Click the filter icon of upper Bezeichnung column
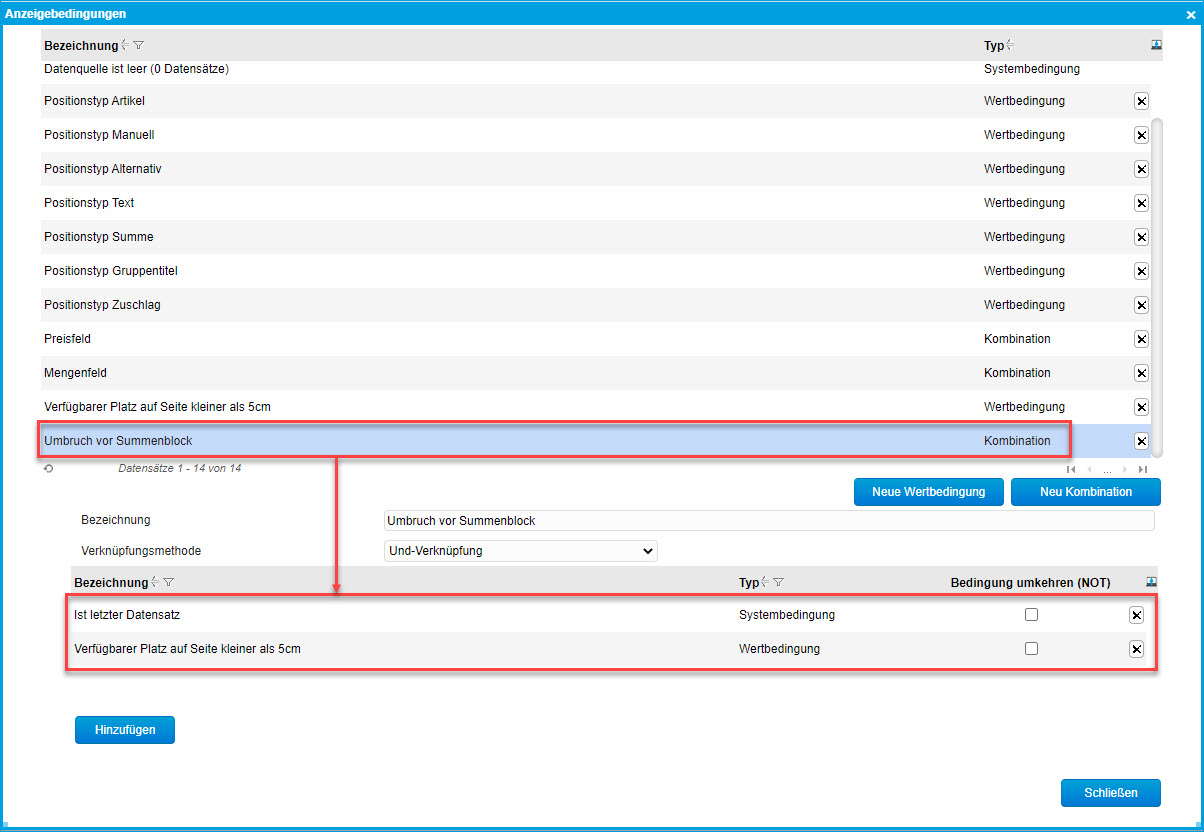 point(139,45)
